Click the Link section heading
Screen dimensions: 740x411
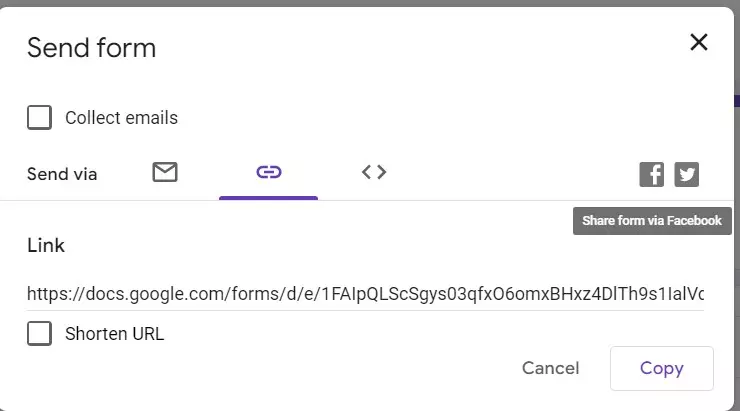click(x=46, y=245)
